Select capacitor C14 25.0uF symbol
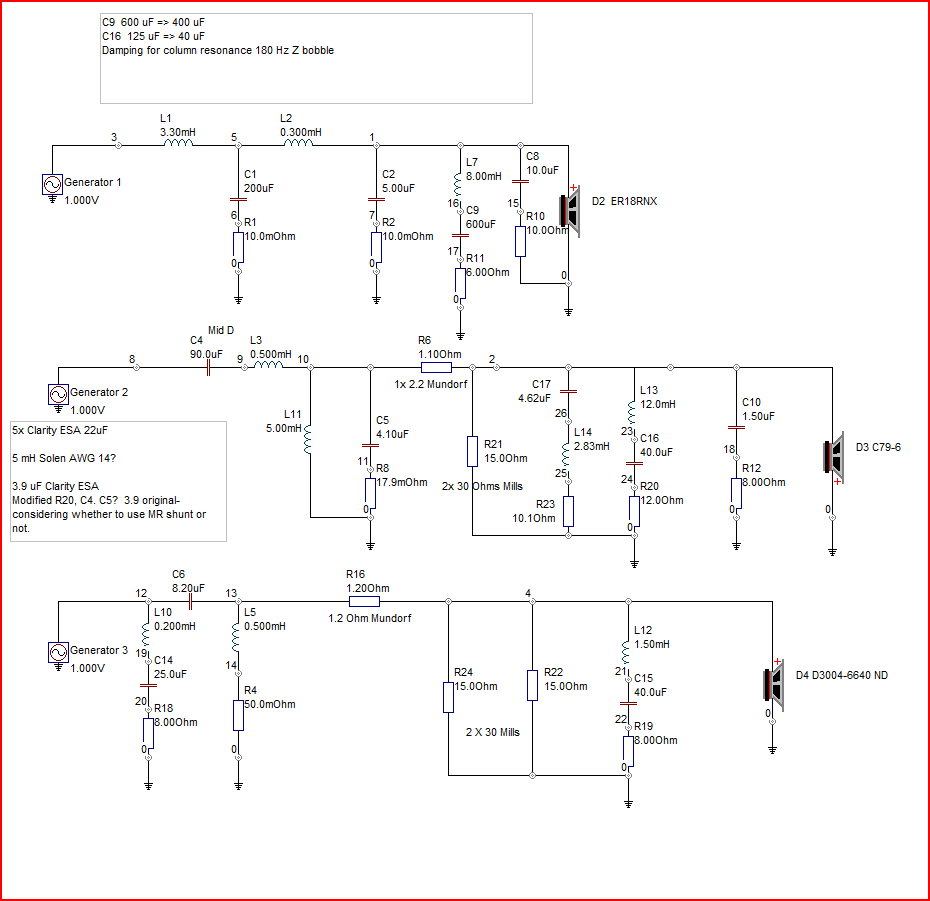930x901 pixels. pos(148,685)
